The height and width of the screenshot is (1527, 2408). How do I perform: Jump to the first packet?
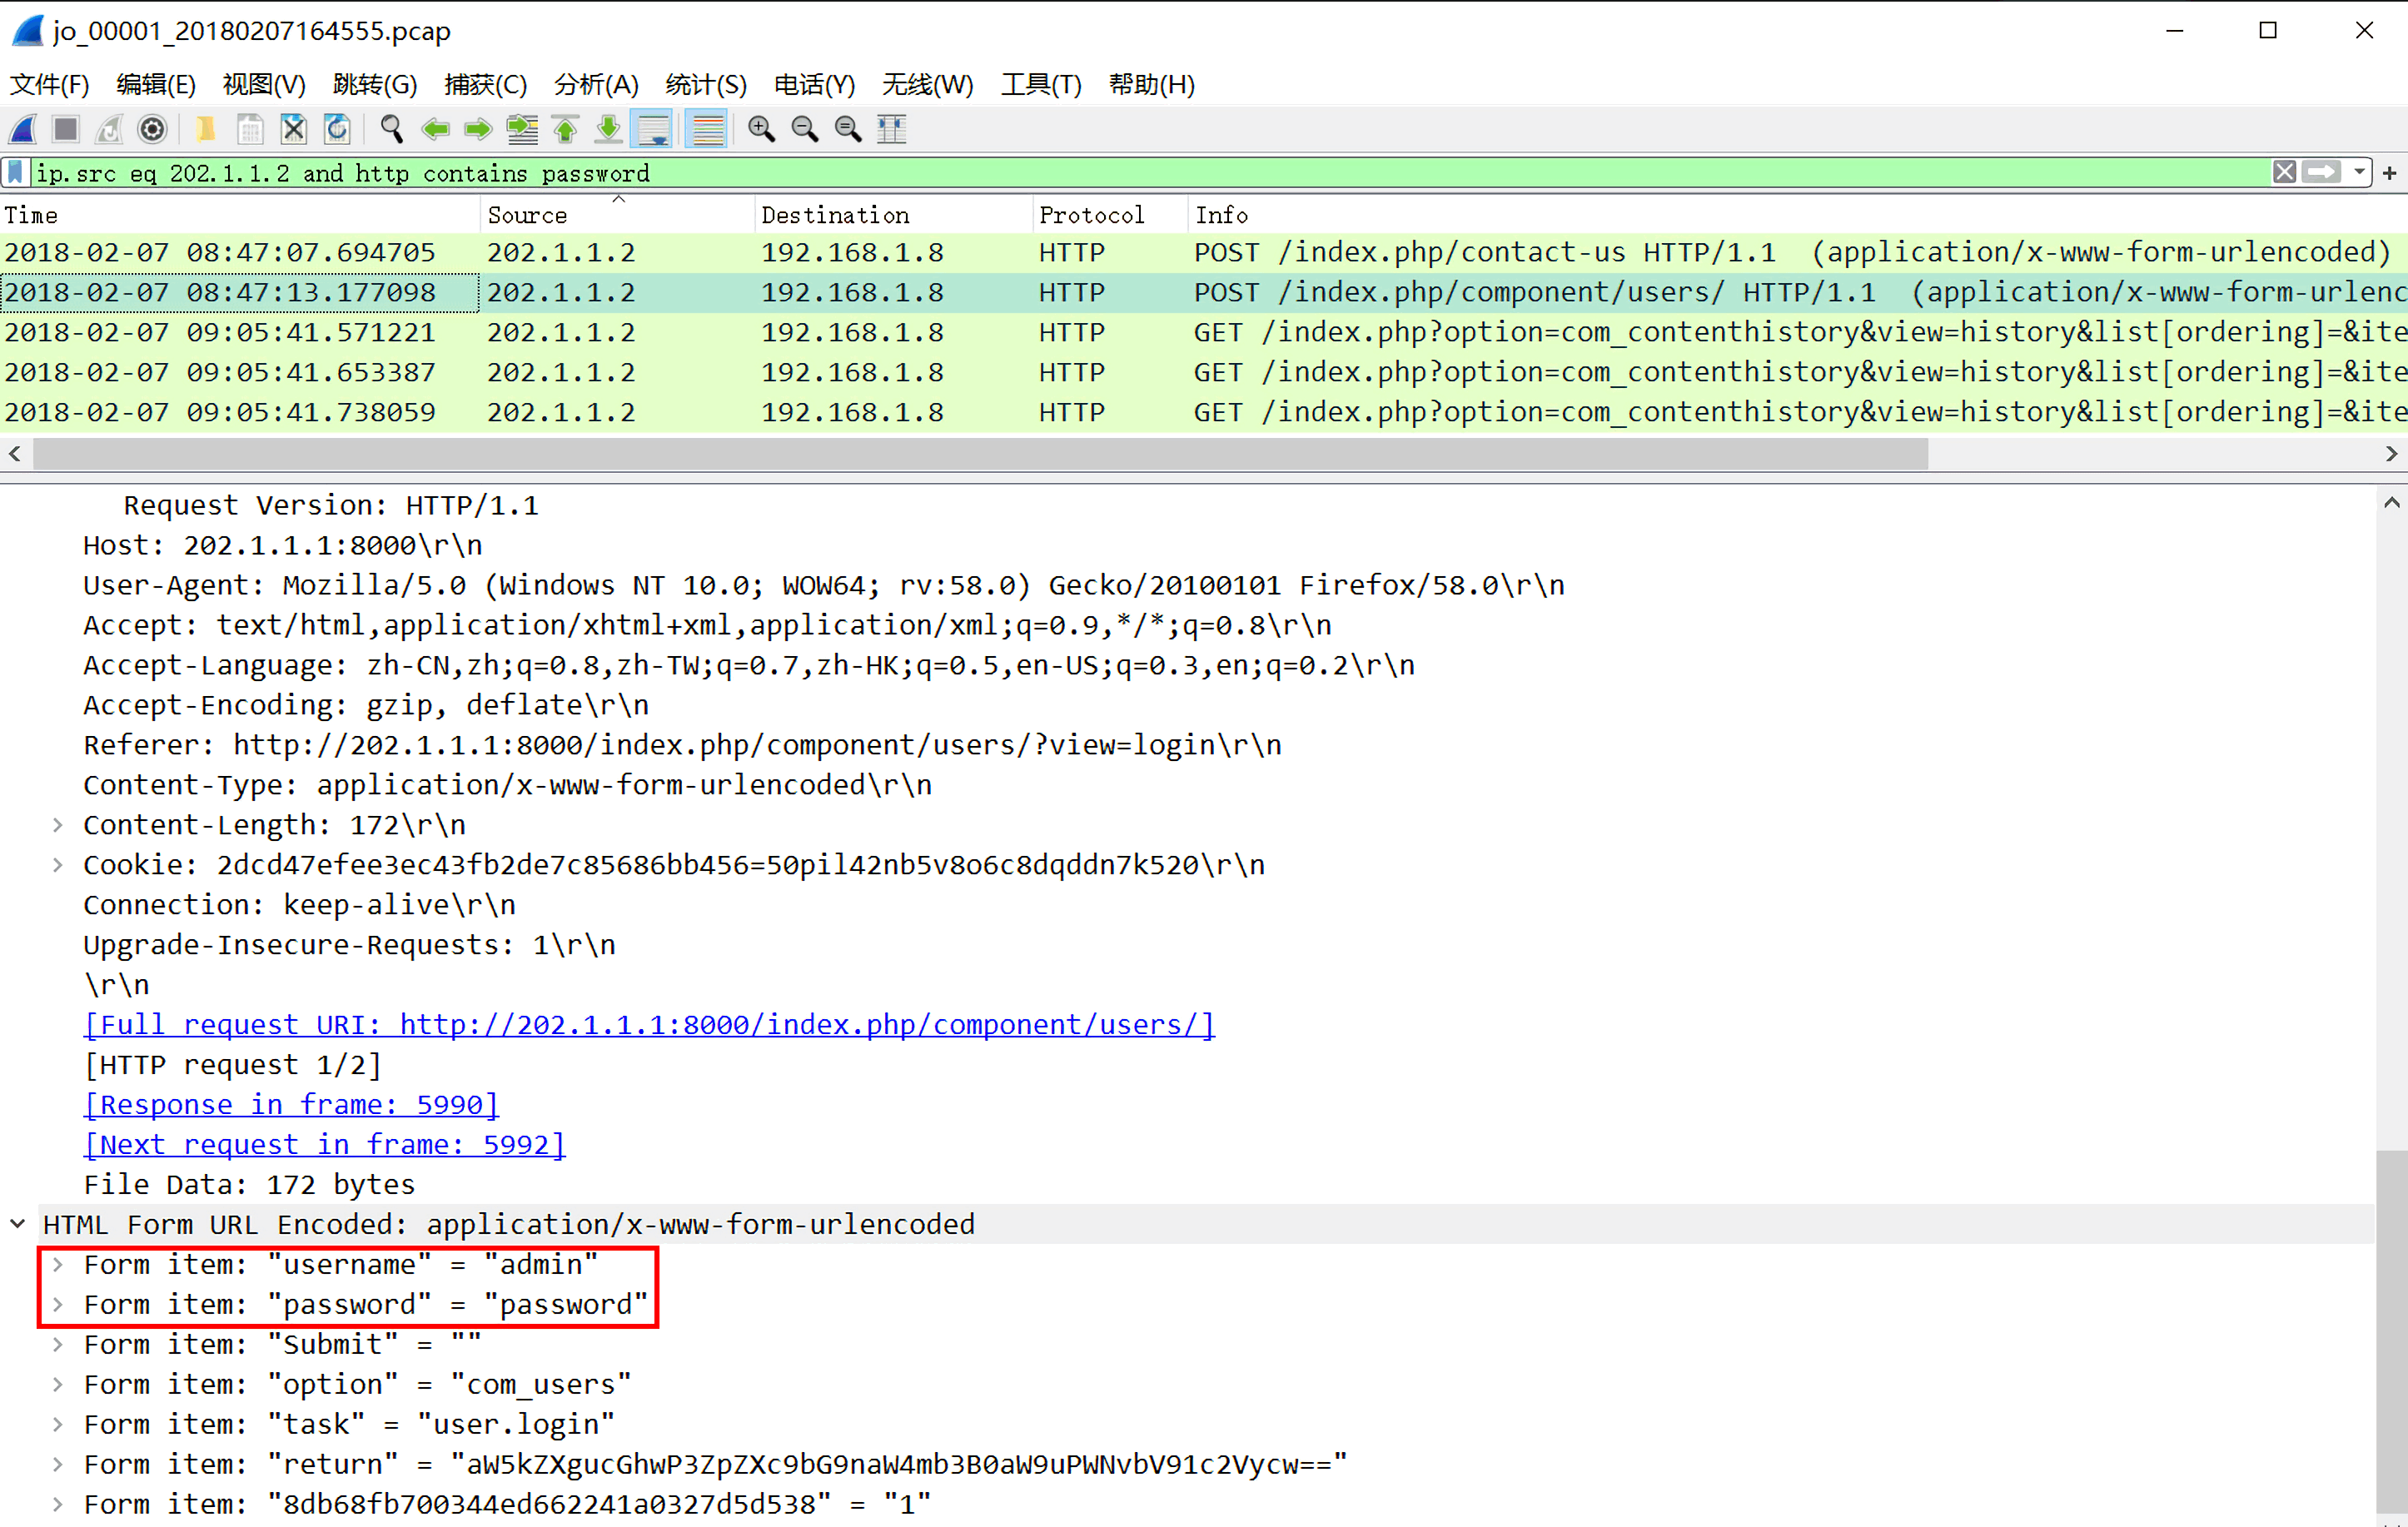(565, 129)
